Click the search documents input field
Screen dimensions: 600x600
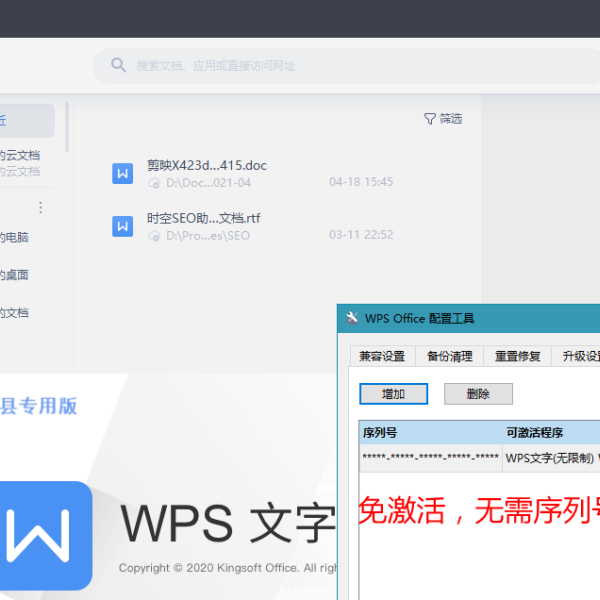point(346,66)
